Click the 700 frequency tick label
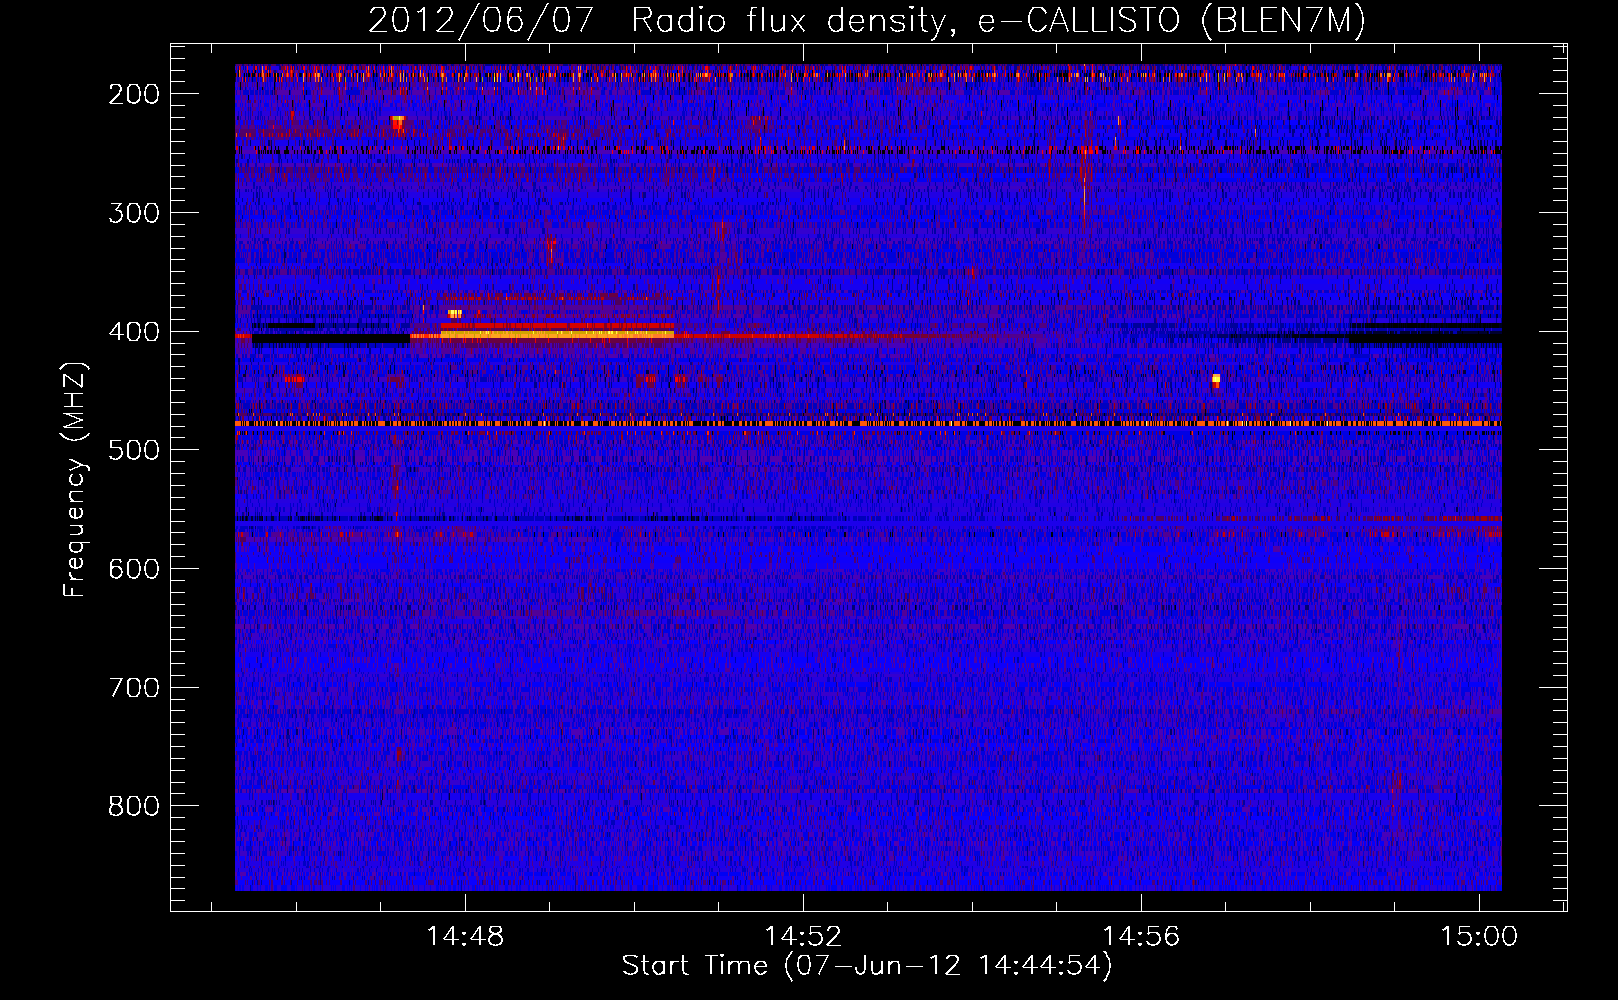 [x=134, y=688]
